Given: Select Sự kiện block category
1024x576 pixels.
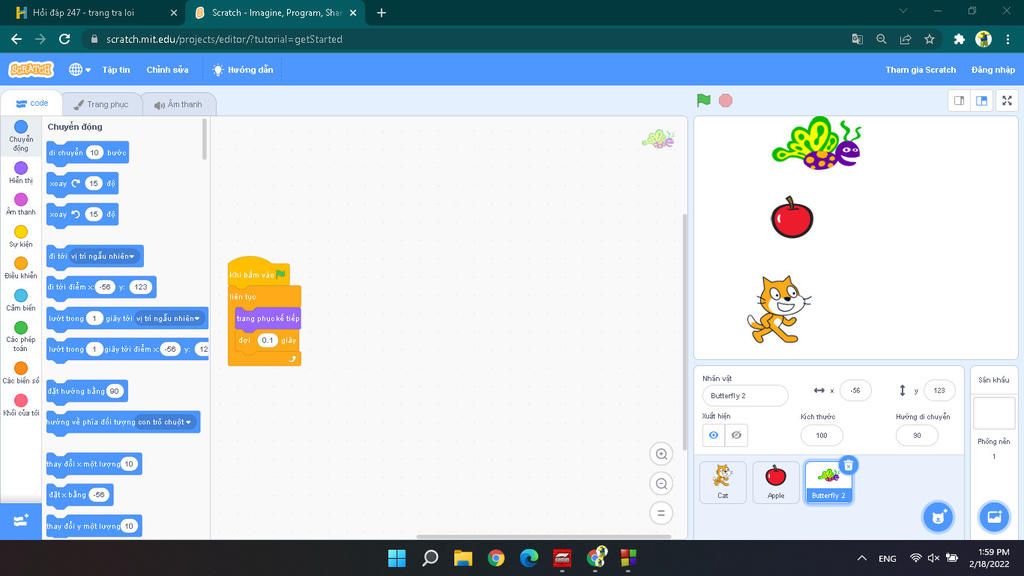Looking at the screenshot, I should (x=21, y=236).
